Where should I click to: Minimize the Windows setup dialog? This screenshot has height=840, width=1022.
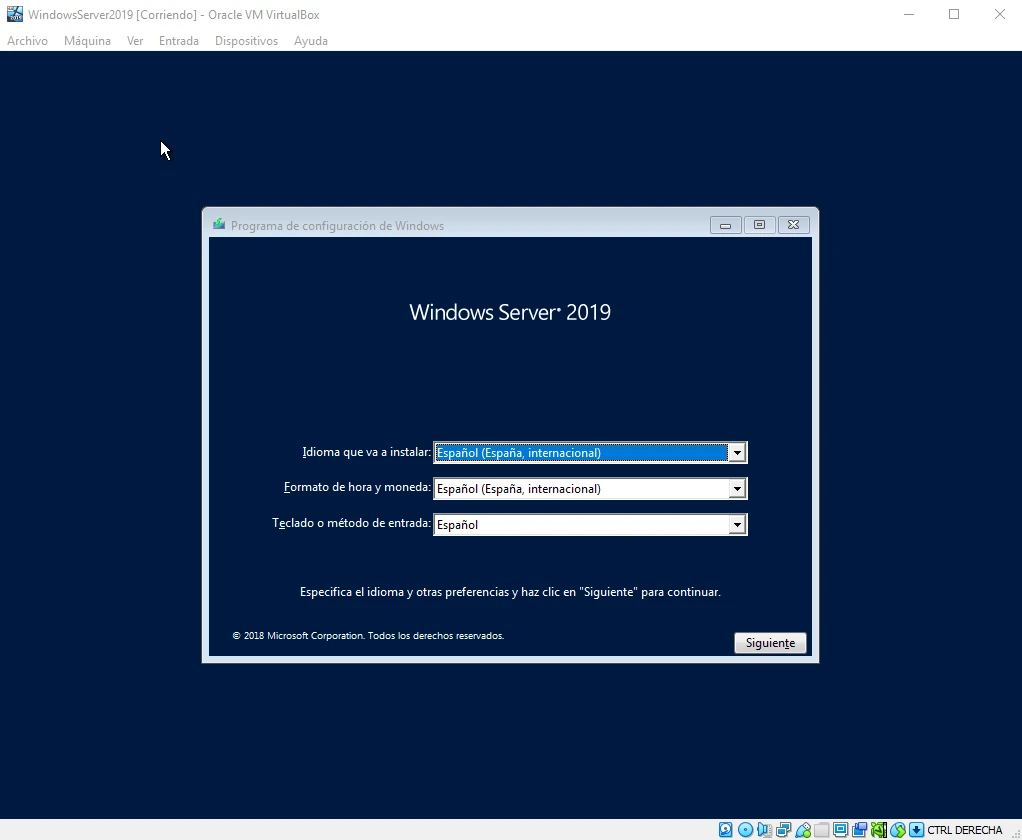tap(725, 225)
